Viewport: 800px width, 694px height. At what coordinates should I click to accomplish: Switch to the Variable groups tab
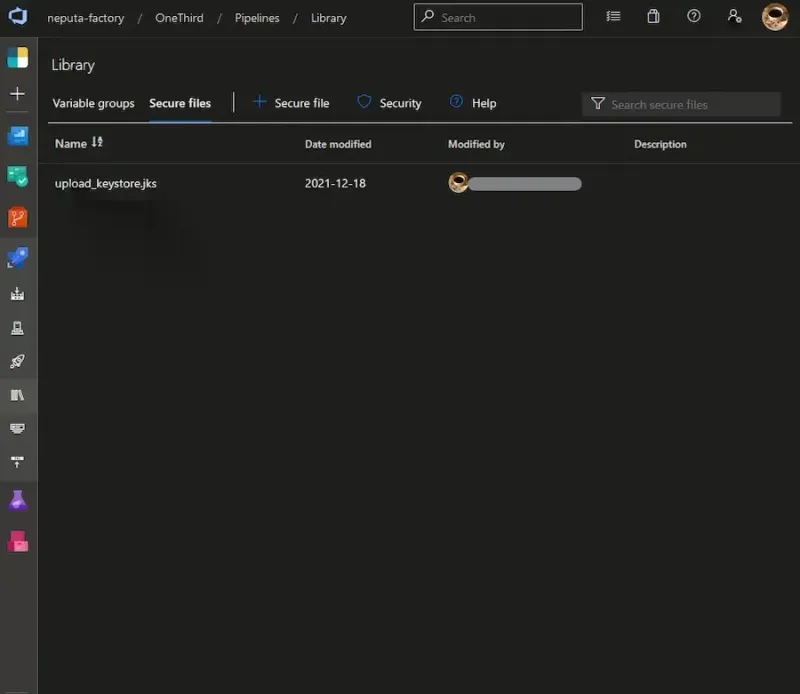click(93, 103)
